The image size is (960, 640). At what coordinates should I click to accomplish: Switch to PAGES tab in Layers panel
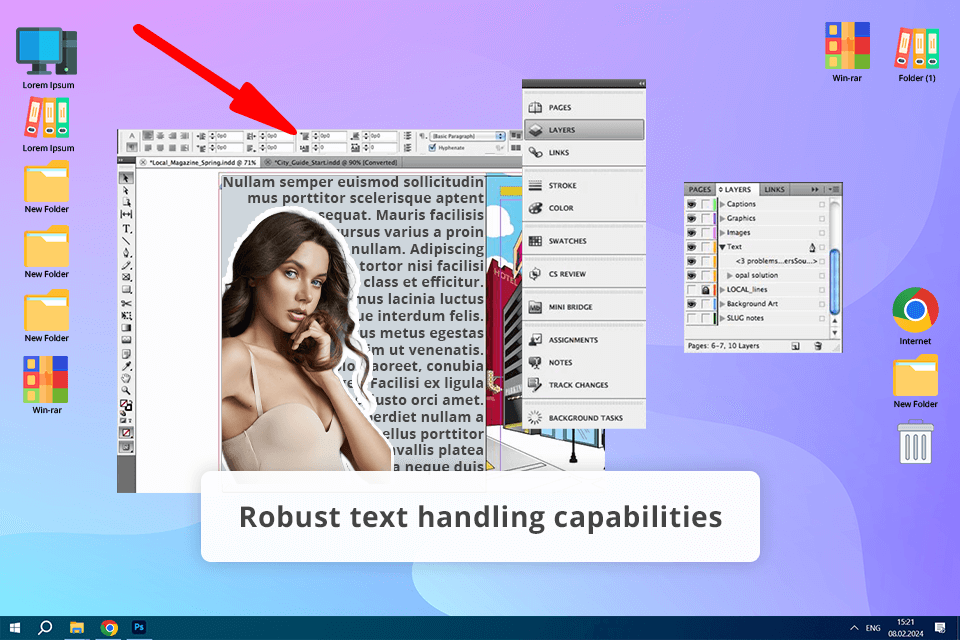pos(699,189)
